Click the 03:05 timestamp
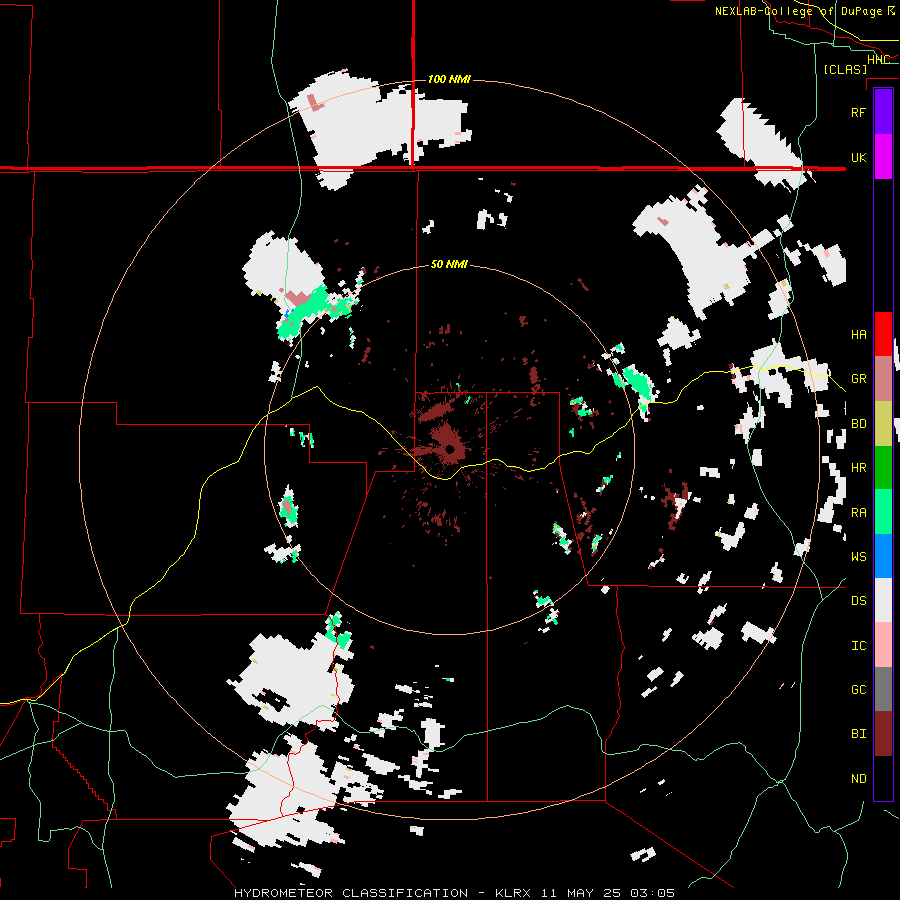 tap(651, 893)
